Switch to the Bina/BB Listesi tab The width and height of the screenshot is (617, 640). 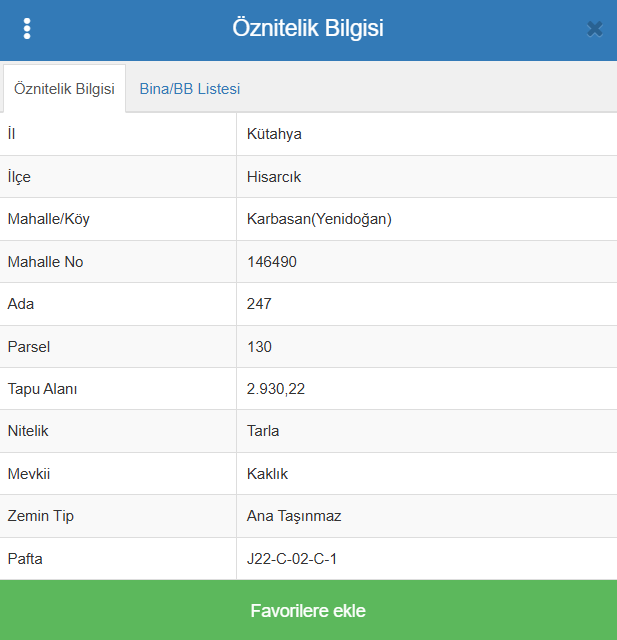190,89
